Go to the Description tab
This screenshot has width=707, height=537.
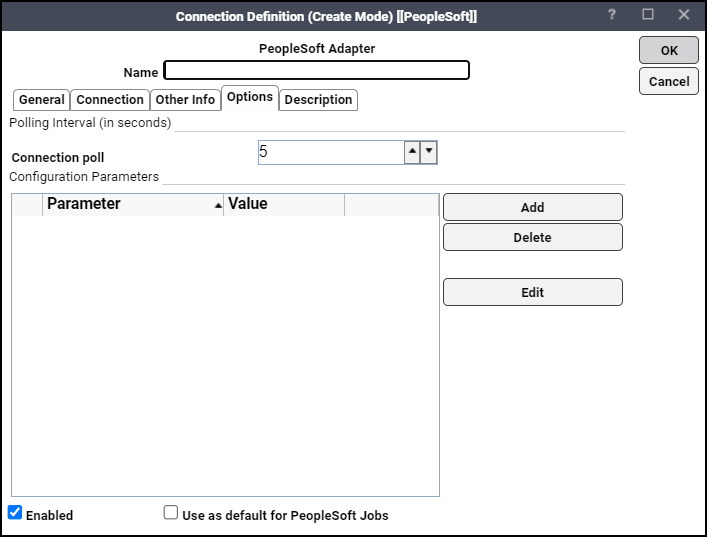click(x=318, y=100)
